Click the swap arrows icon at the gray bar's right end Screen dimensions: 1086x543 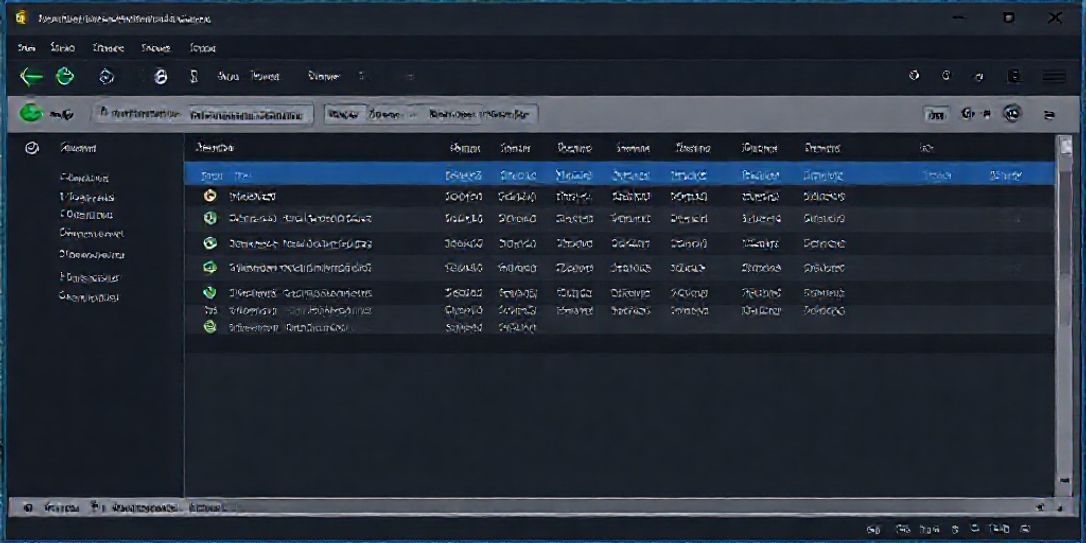click(1049, 115)
